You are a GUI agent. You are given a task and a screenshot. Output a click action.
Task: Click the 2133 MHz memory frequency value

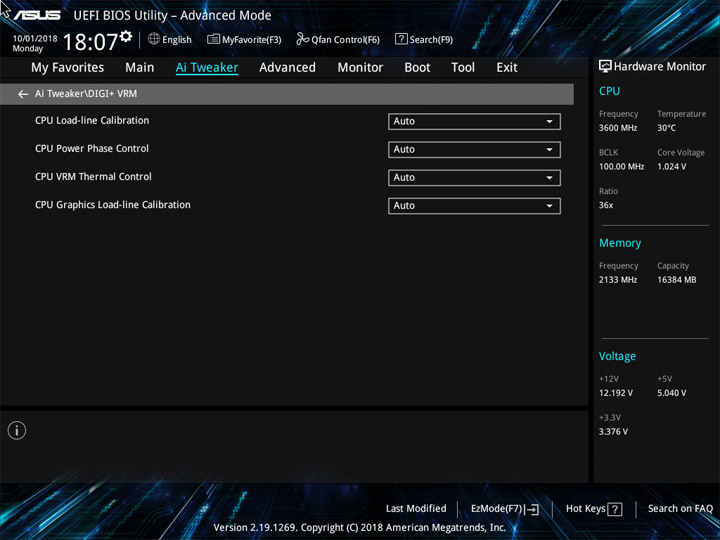(618, 280)
